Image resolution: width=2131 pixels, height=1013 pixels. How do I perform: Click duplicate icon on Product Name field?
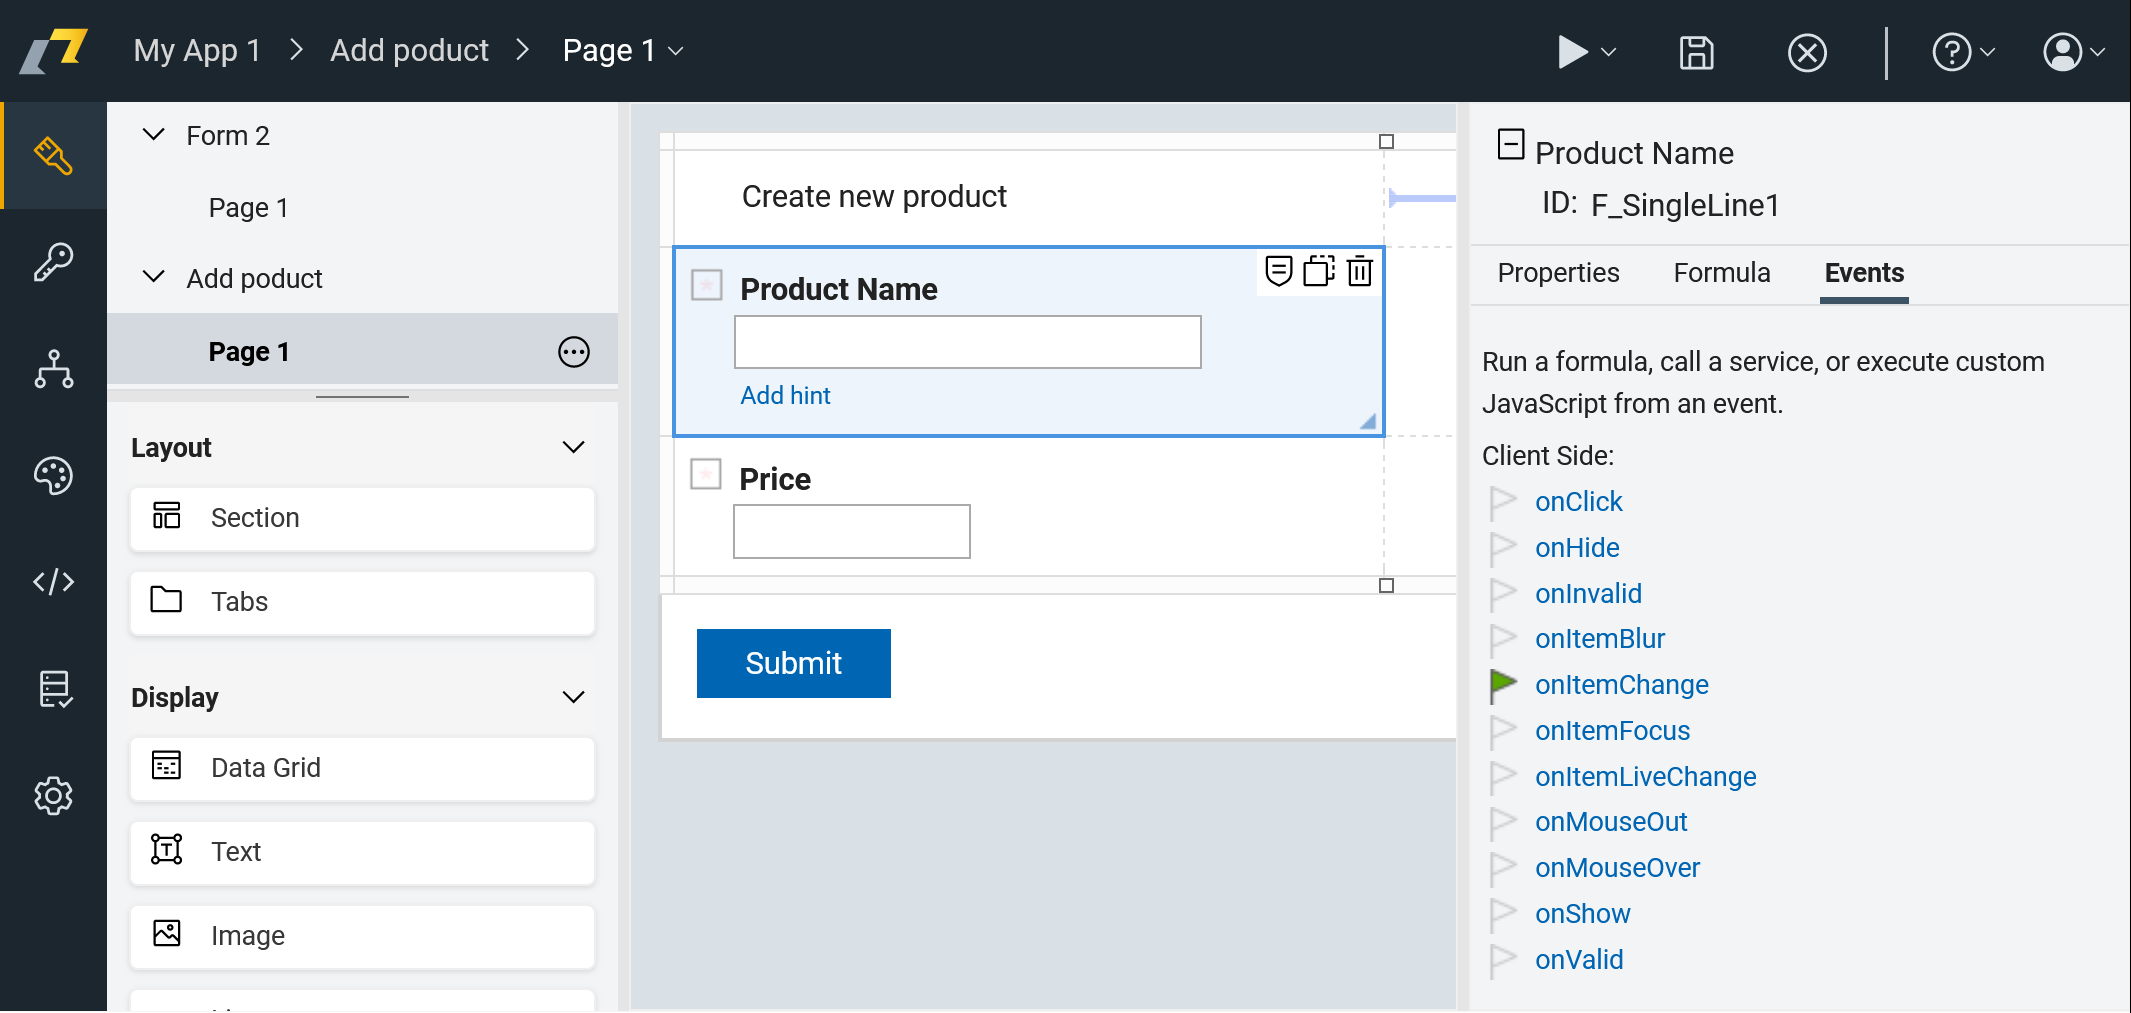coord(1319,271)
